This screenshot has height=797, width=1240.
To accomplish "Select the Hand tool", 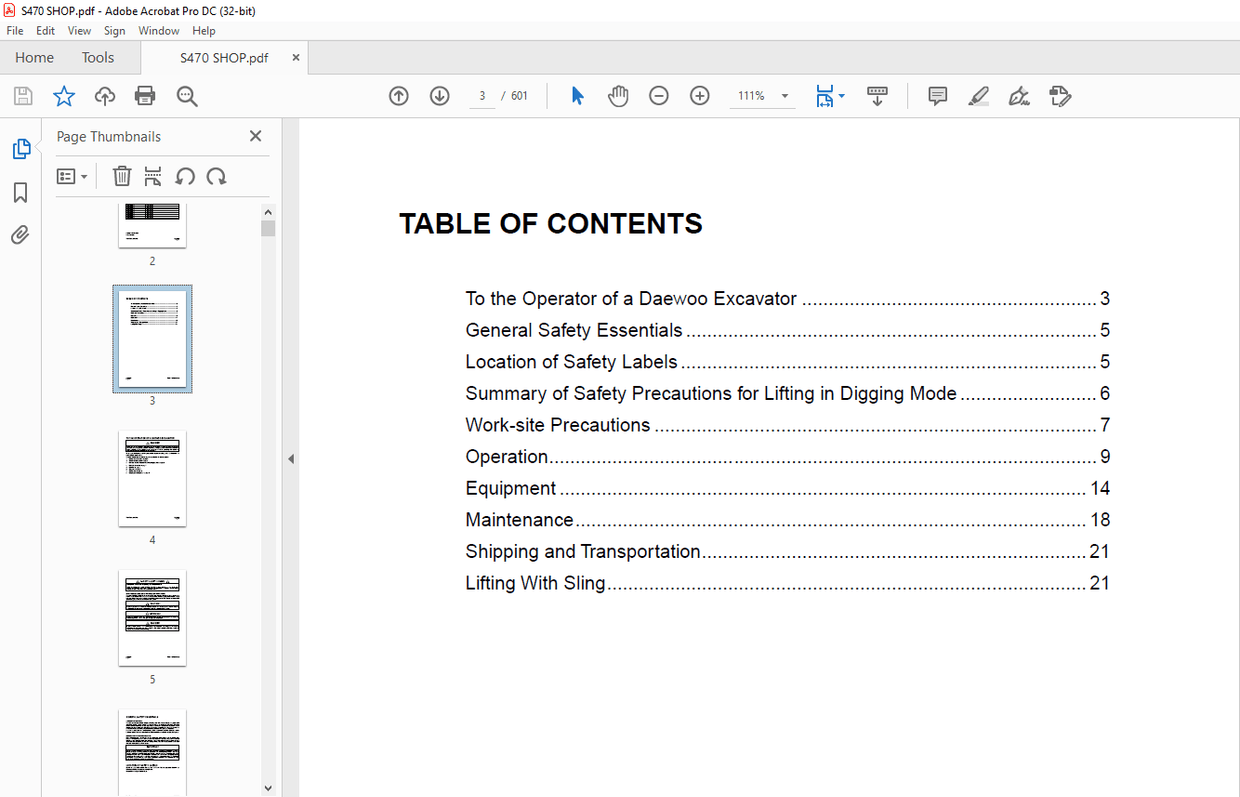I will 618,95.
